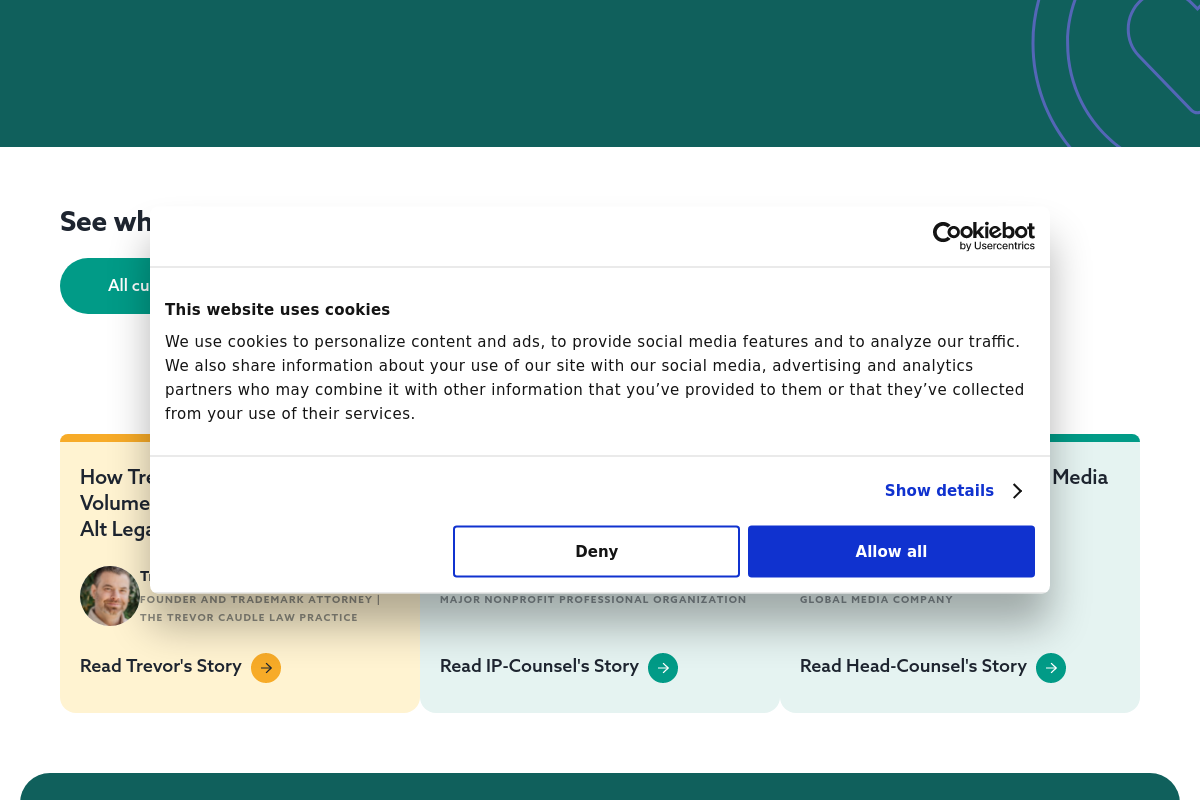Open Read Head-Counsel's Story link
The width and height of the screenshot is (1200, 800).
click(x=913, y=666)
